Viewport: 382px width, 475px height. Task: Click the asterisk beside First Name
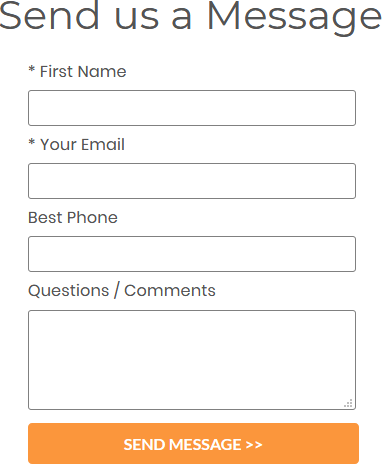(x=32, y=69)
